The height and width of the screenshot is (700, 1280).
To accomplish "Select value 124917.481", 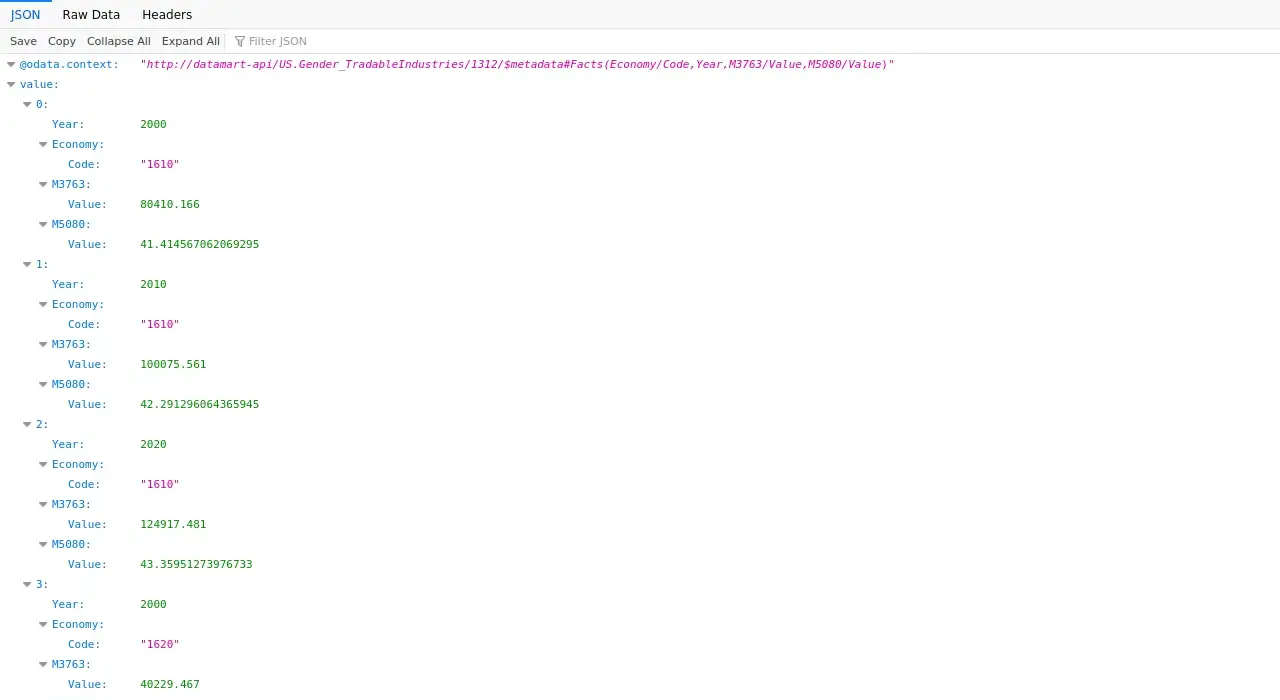I will pyautogui.click(x=173, y=524).
